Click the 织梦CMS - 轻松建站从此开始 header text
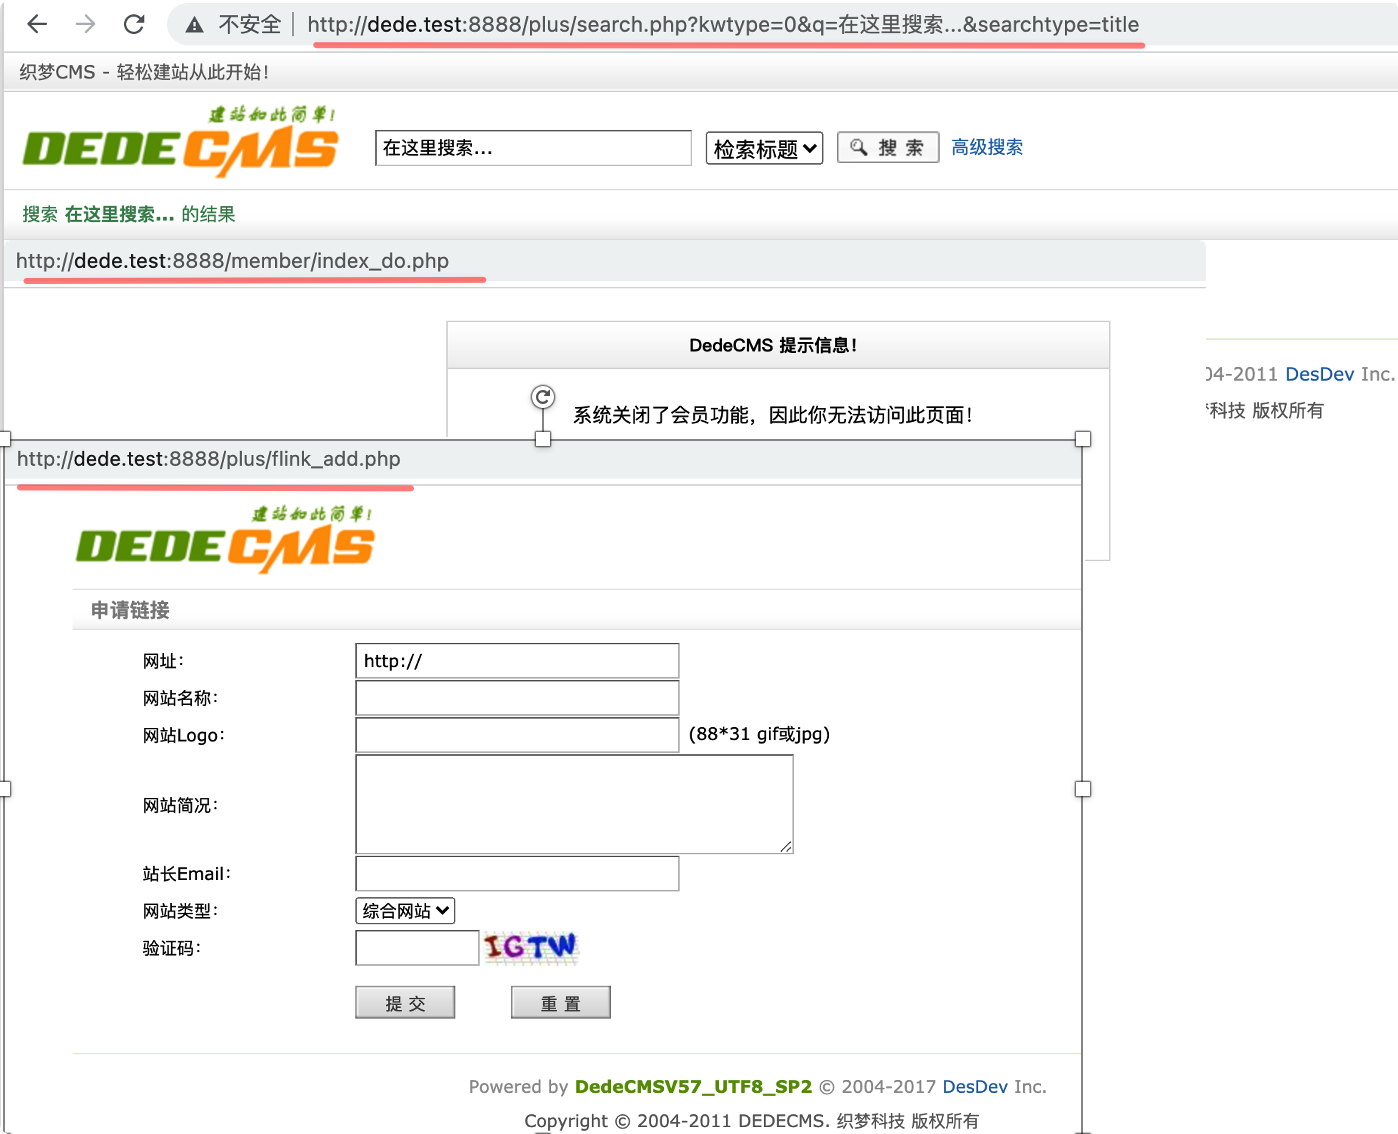 point(144,72)
